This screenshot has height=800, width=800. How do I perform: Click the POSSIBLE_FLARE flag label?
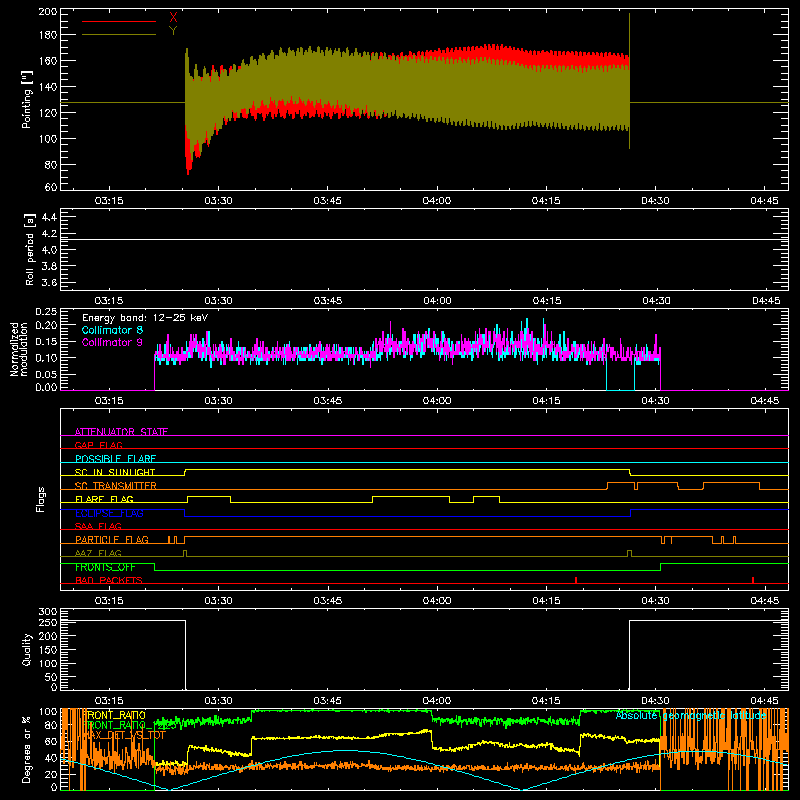pos(115,459)
